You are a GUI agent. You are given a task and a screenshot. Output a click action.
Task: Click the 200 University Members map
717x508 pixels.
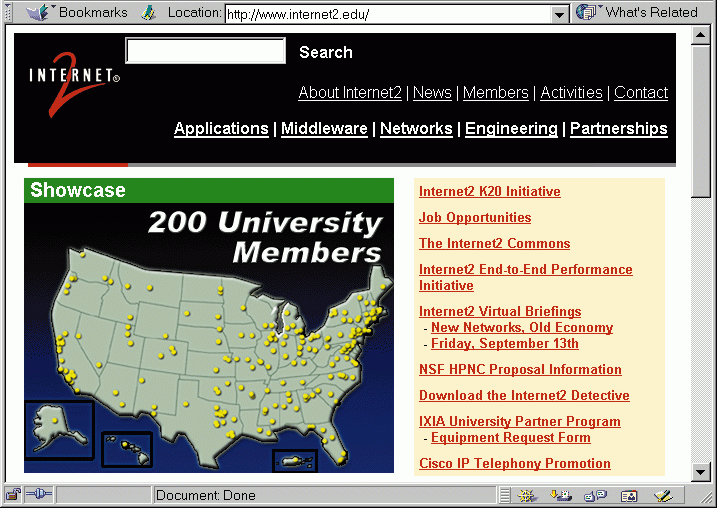[209, 338]
